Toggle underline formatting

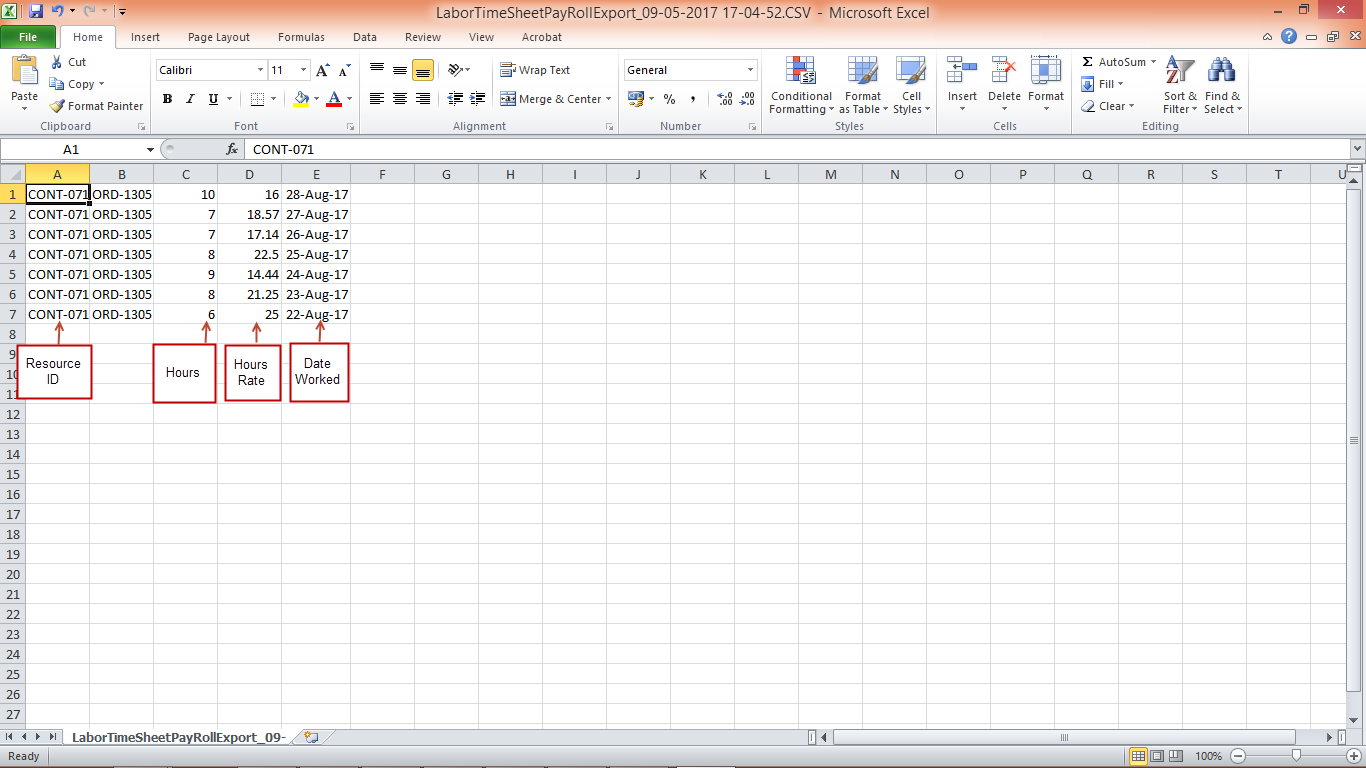click(211, 99)
